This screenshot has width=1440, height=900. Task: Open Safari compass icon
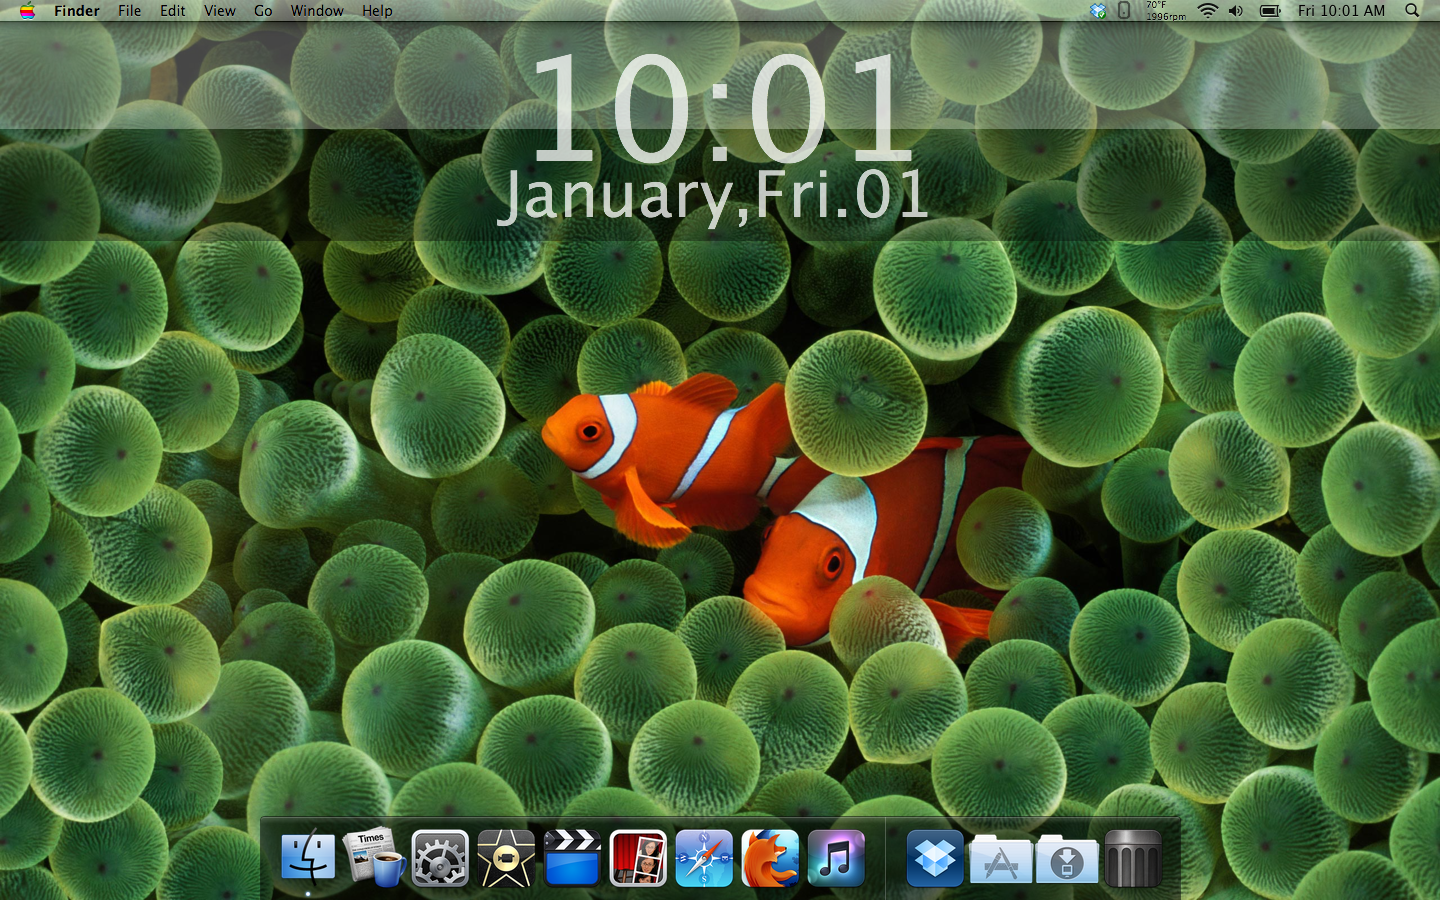(704, 858)
